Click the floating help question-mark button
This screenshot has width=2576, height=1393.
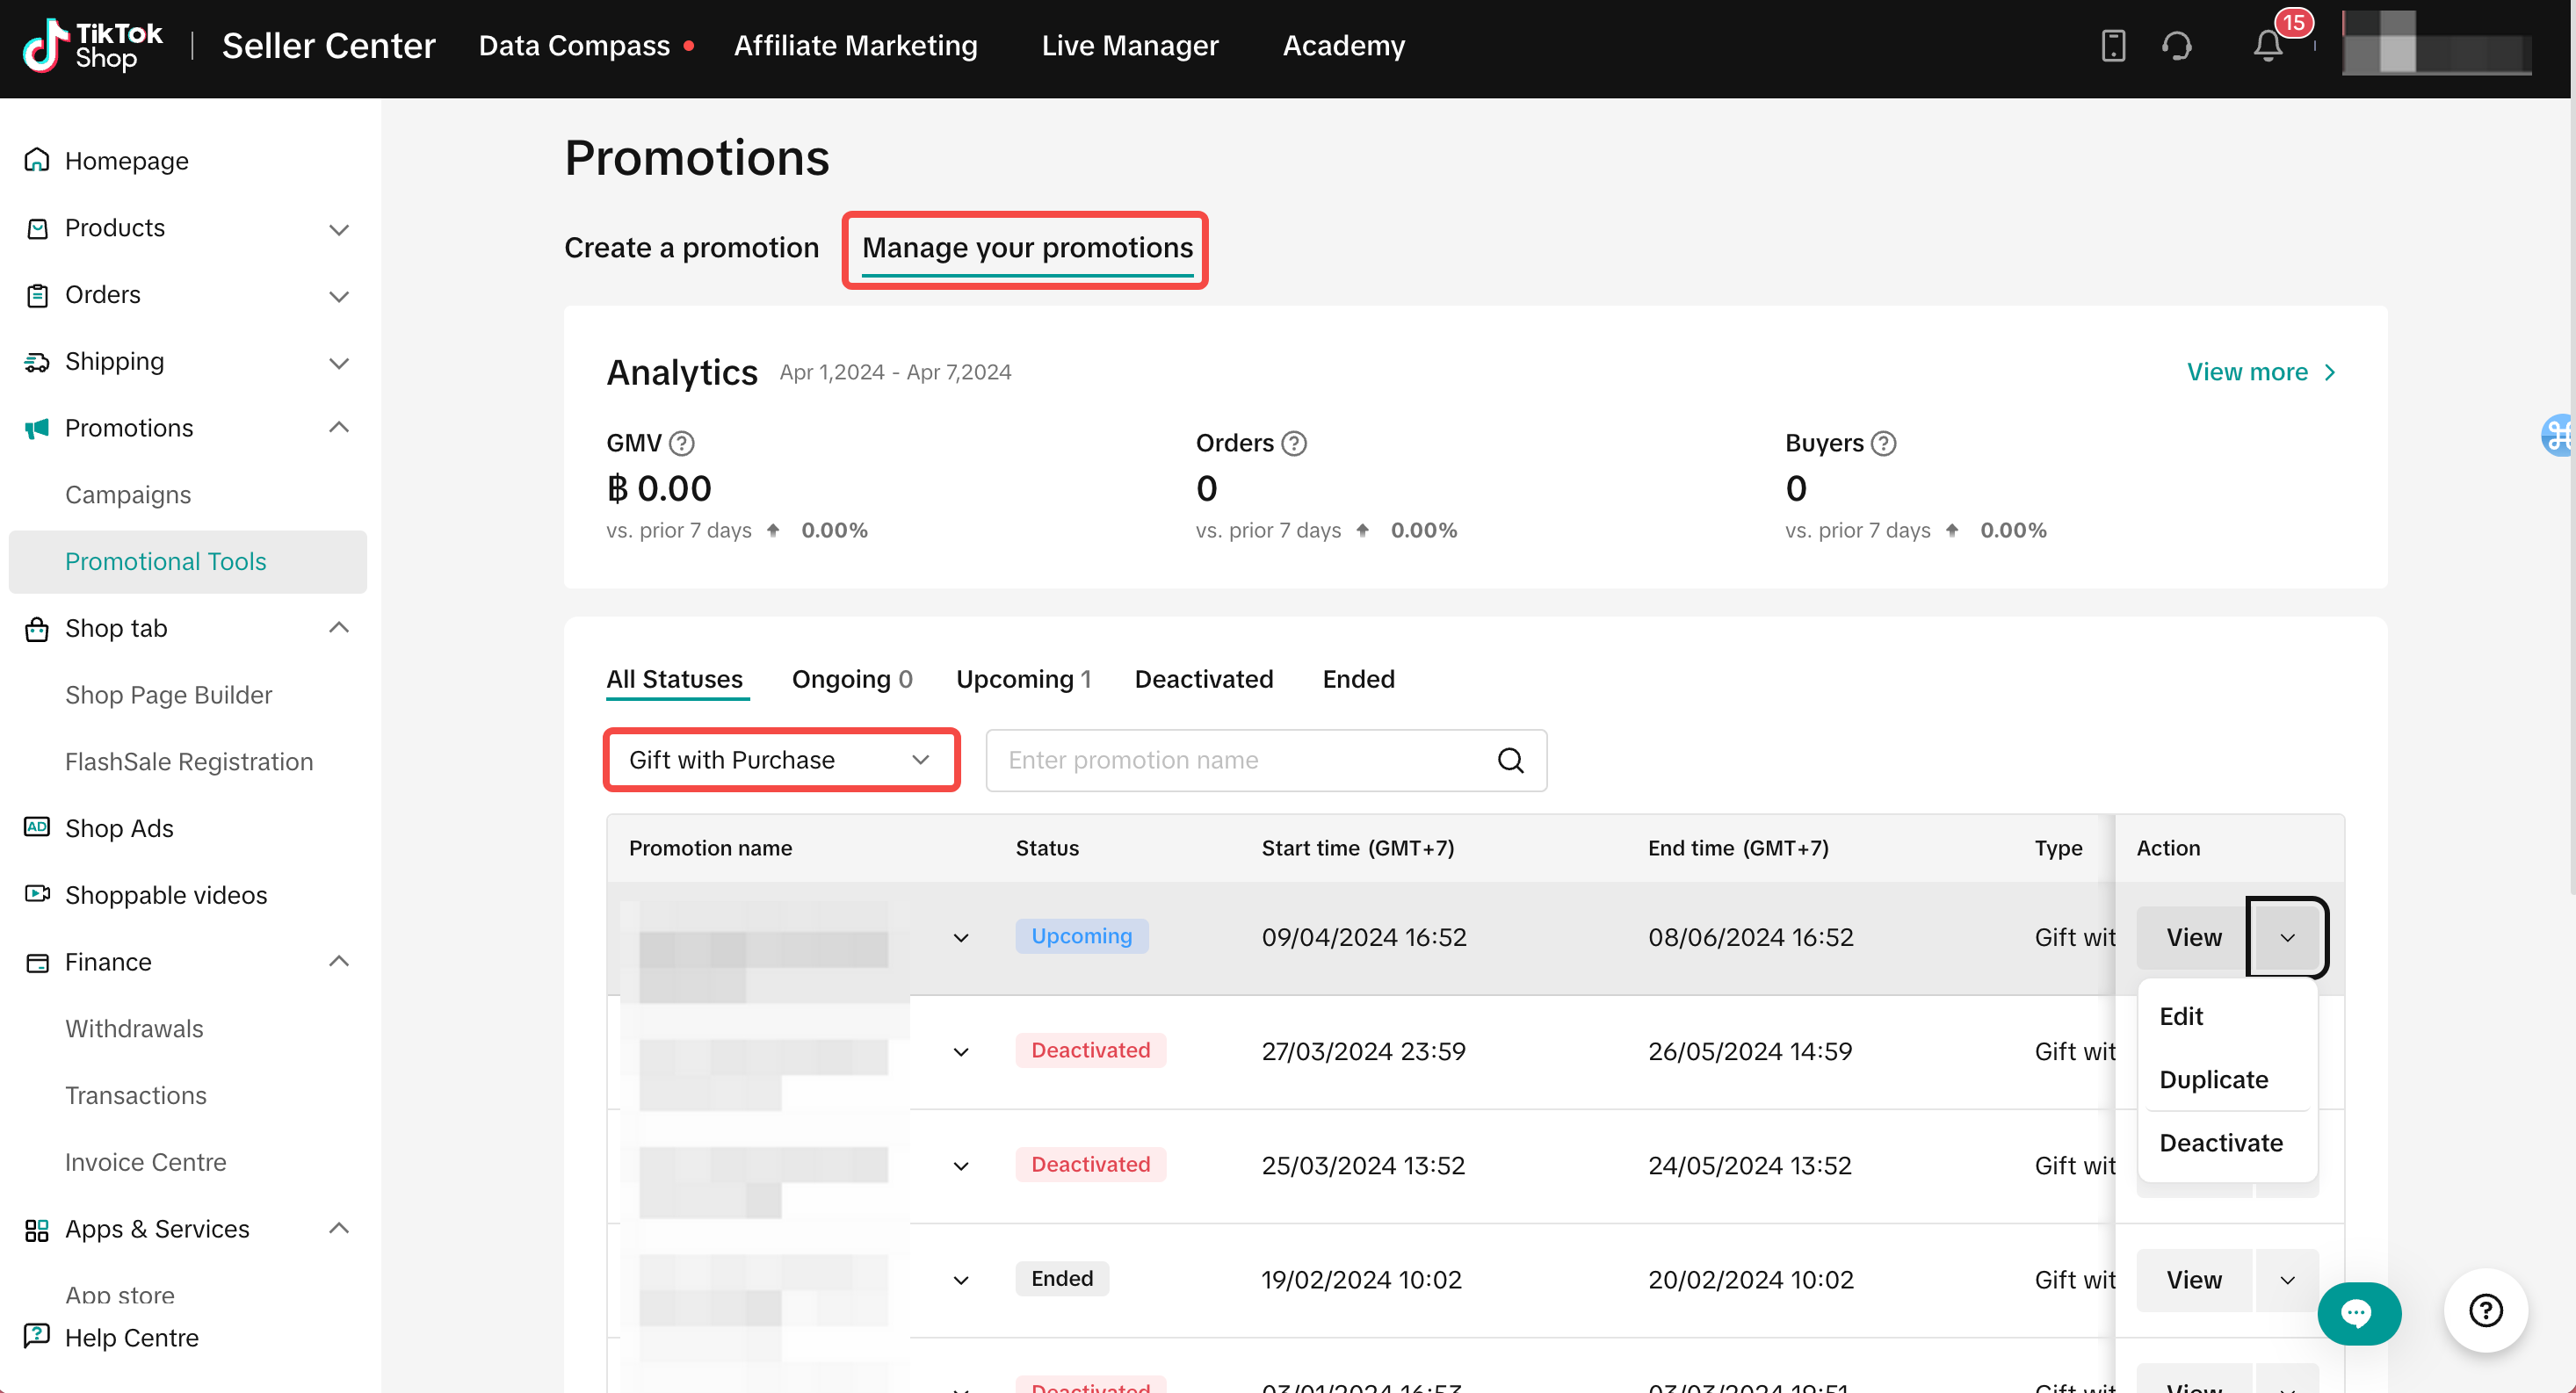[2485, 1310]
